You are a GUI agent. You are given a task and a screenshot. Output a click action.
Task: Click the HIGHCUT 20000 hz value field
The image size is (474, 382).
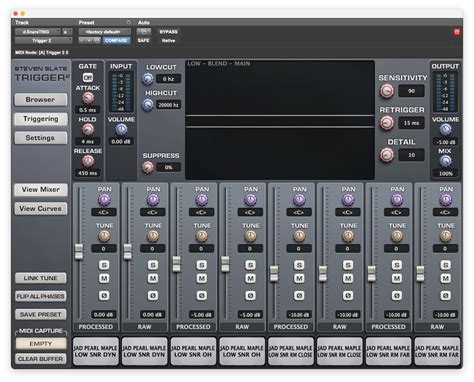pyautogui.click(x=168, y=105)
